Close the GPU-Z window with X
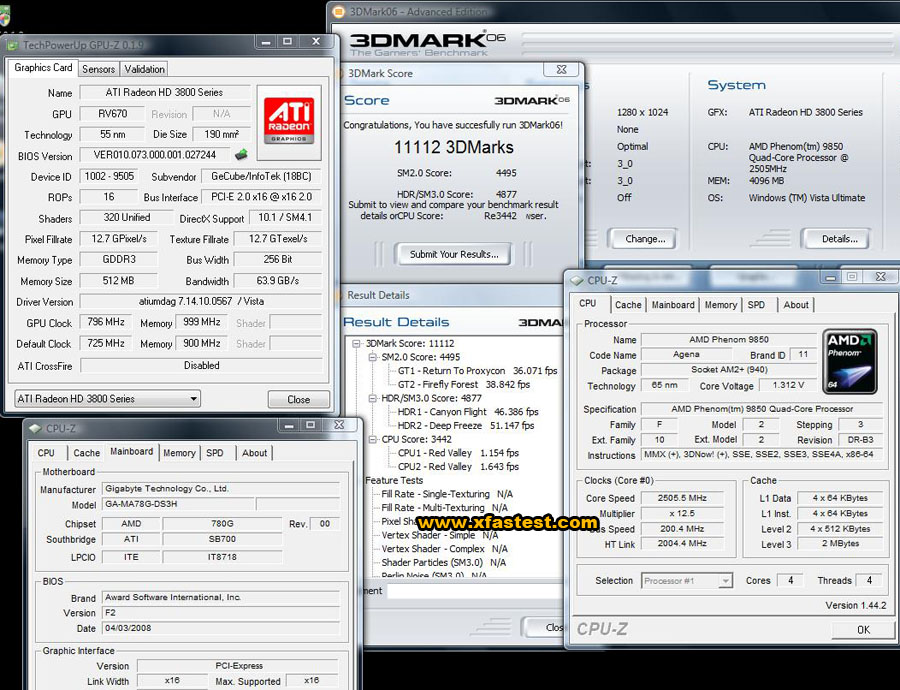The height and width of the screenshot is (690, 900). tap(316, 42)
